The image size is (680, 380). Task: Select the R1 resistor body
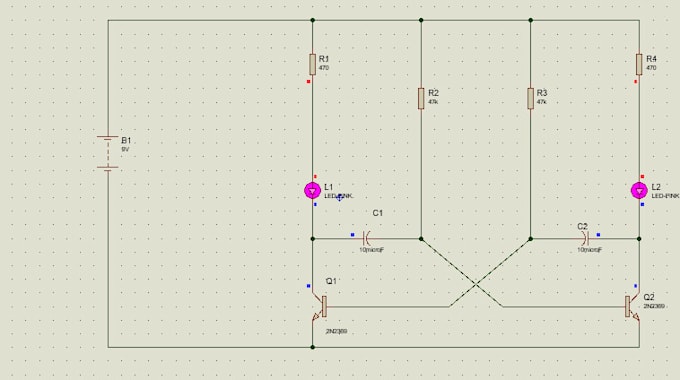click(312, 64)
